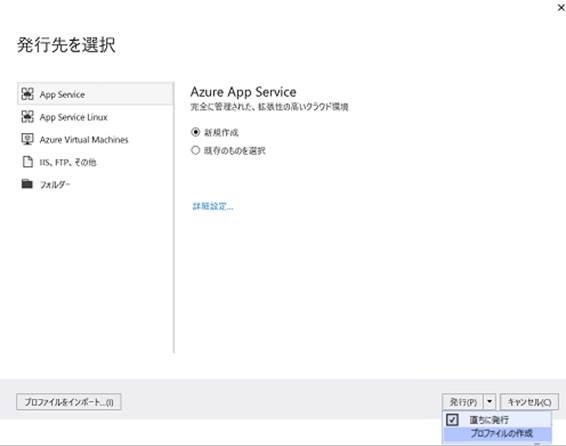Click the キャンセル(C) button
Image resolution: width=566 pixels, height=446 pixels.
(529, 402)
